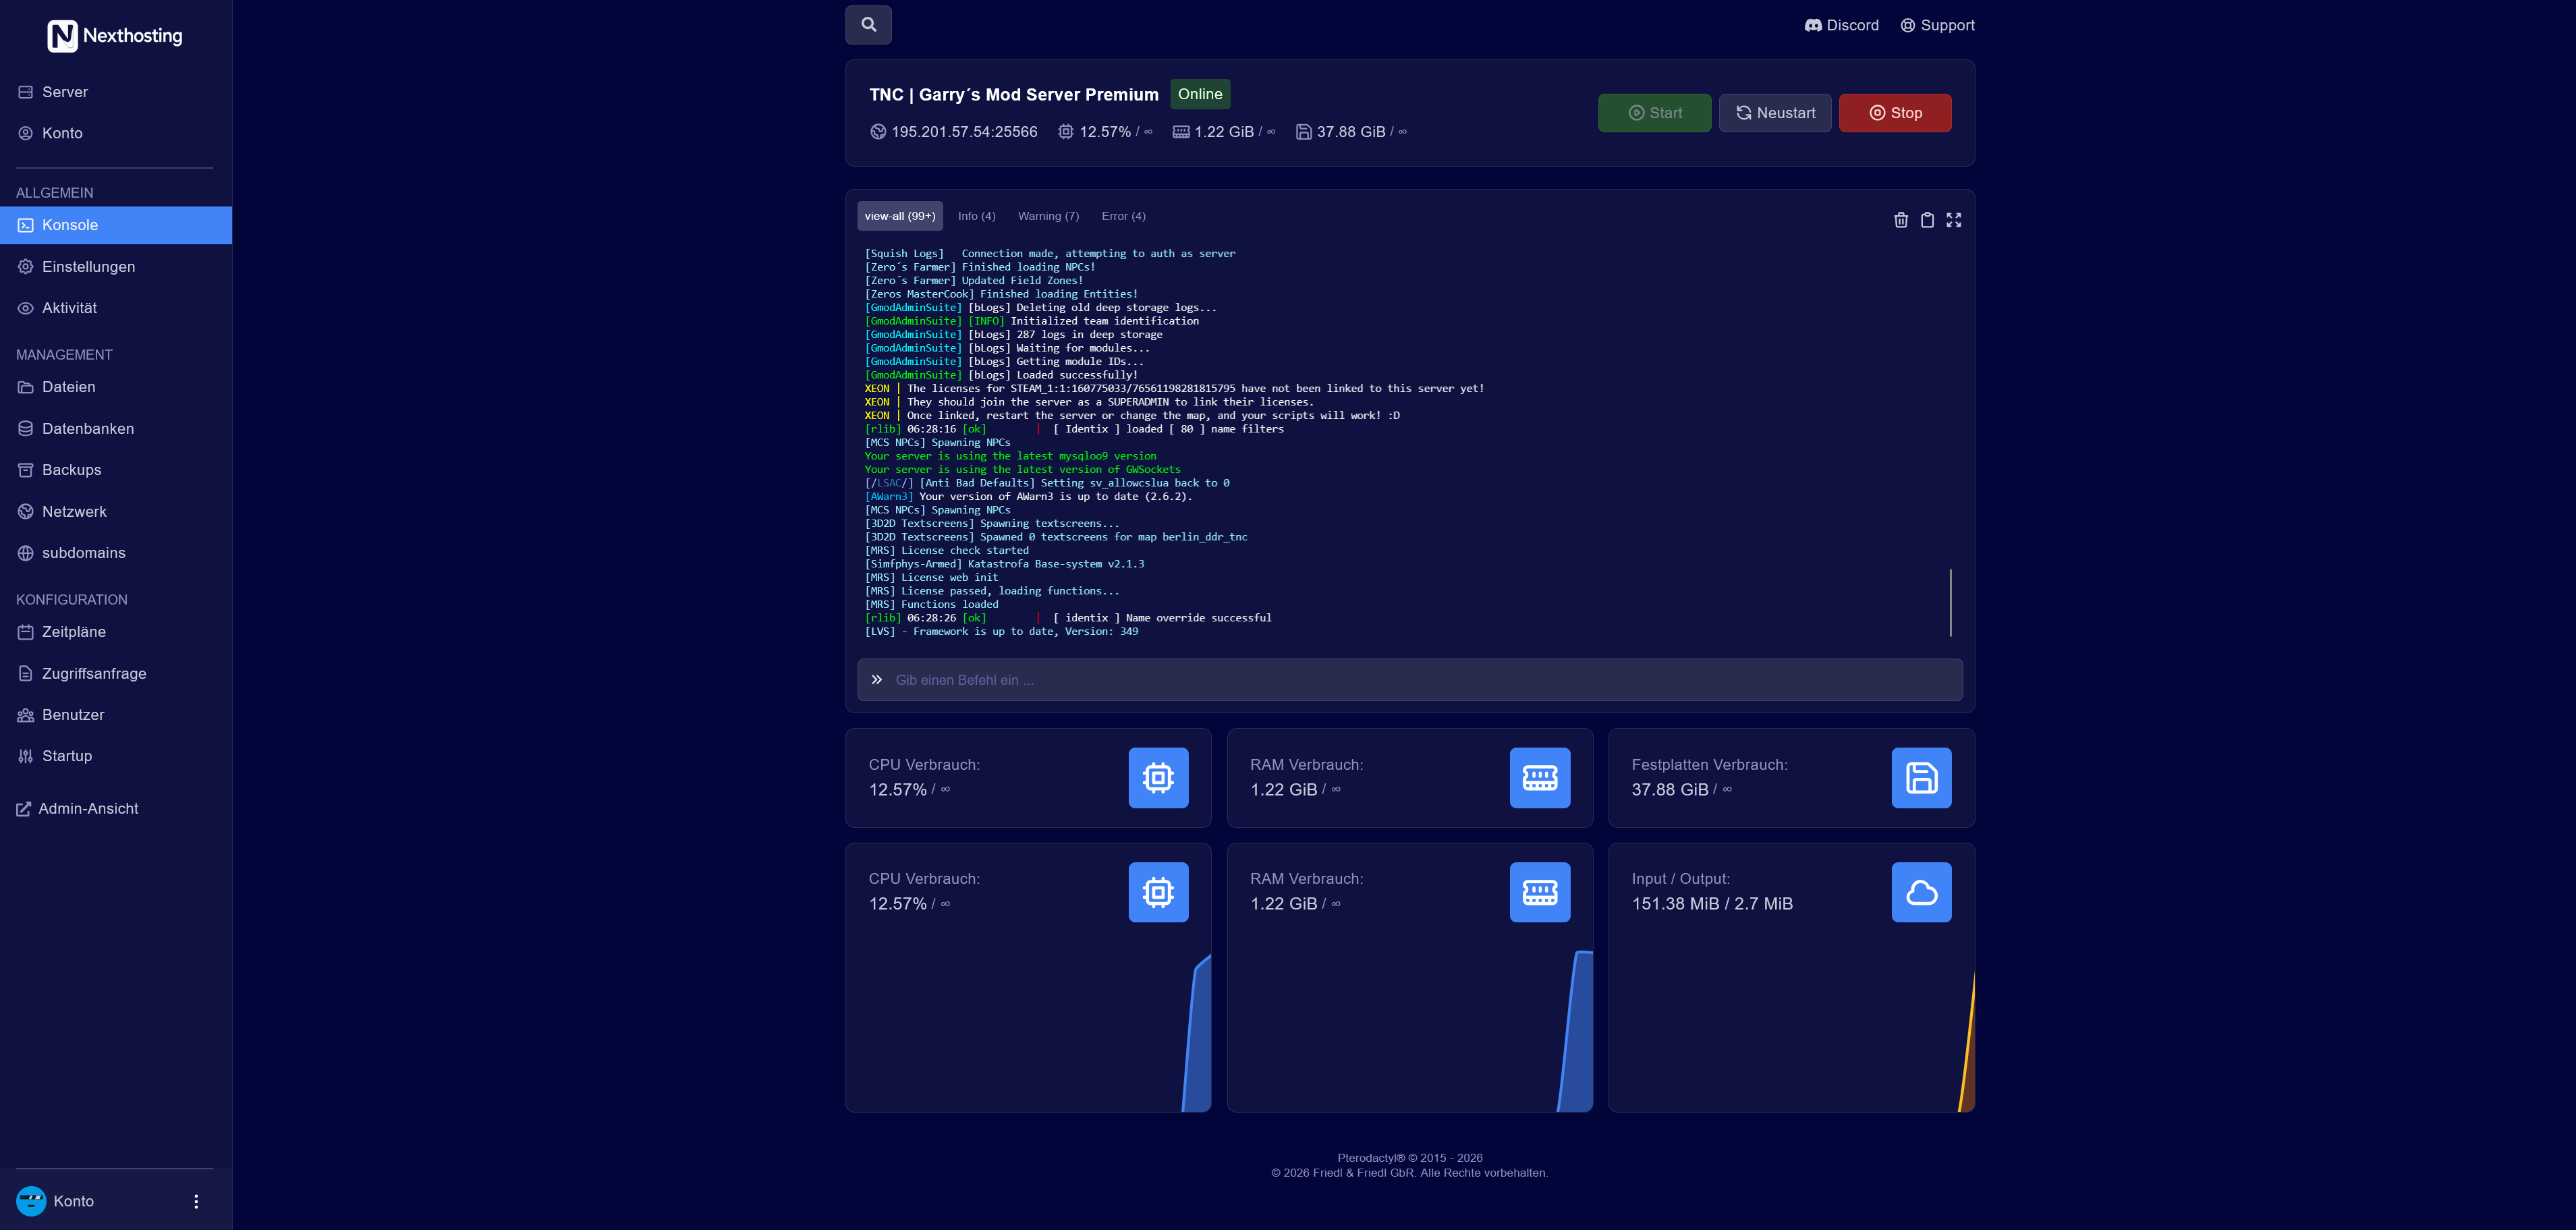The image size is (2576, 1230).
Task: Click the RAM memory icon above graph
Action: (1539, 892)
